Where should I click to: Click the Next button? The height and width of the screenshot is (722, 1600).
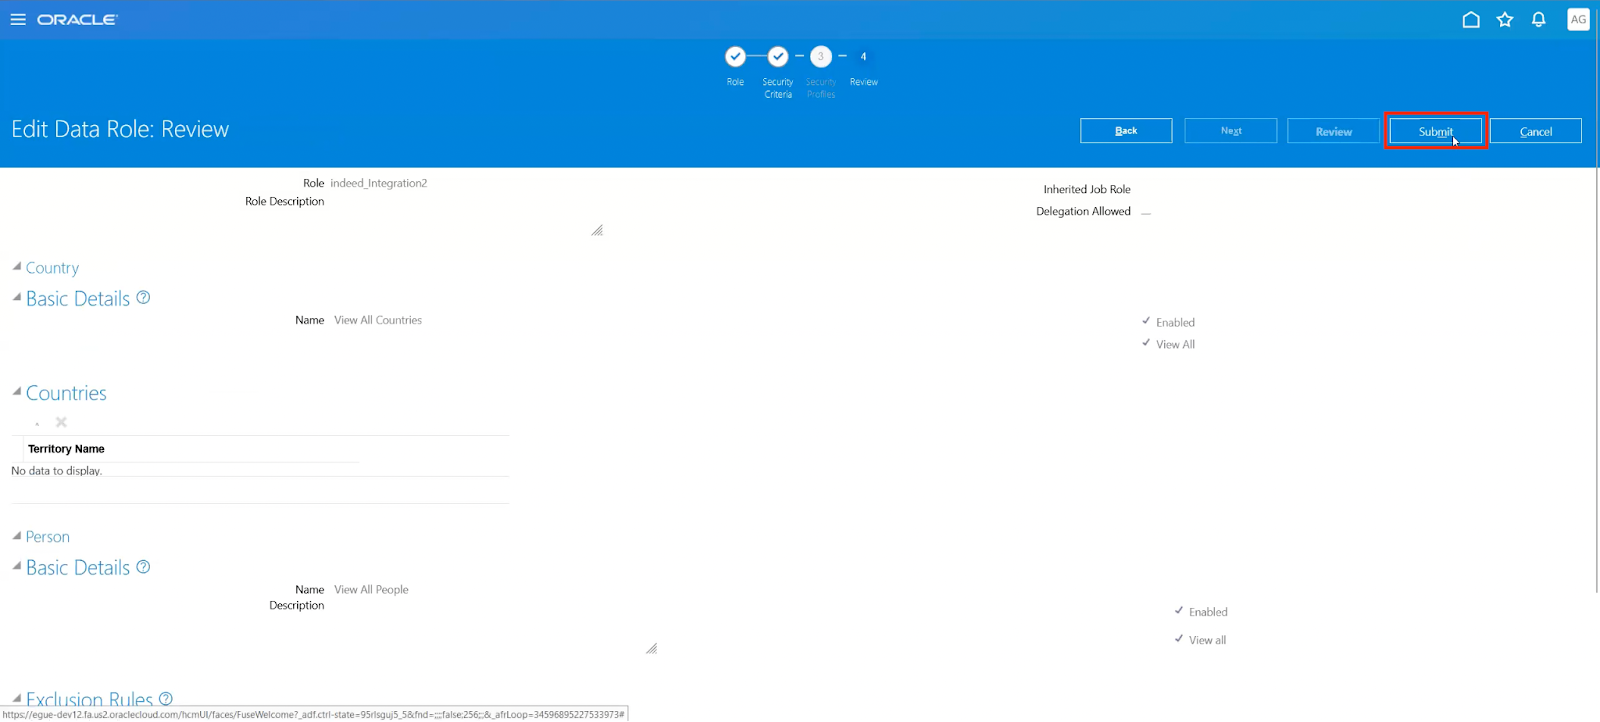(1231, 131)
